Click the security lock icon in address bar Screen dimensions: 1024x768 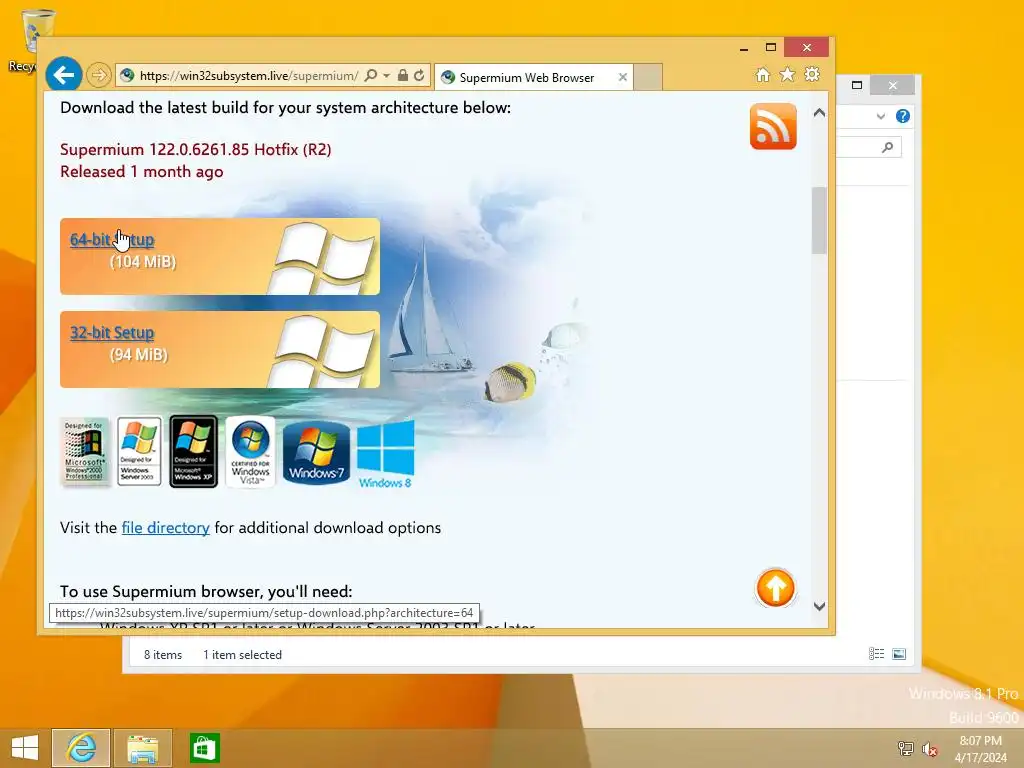point(403,76)
